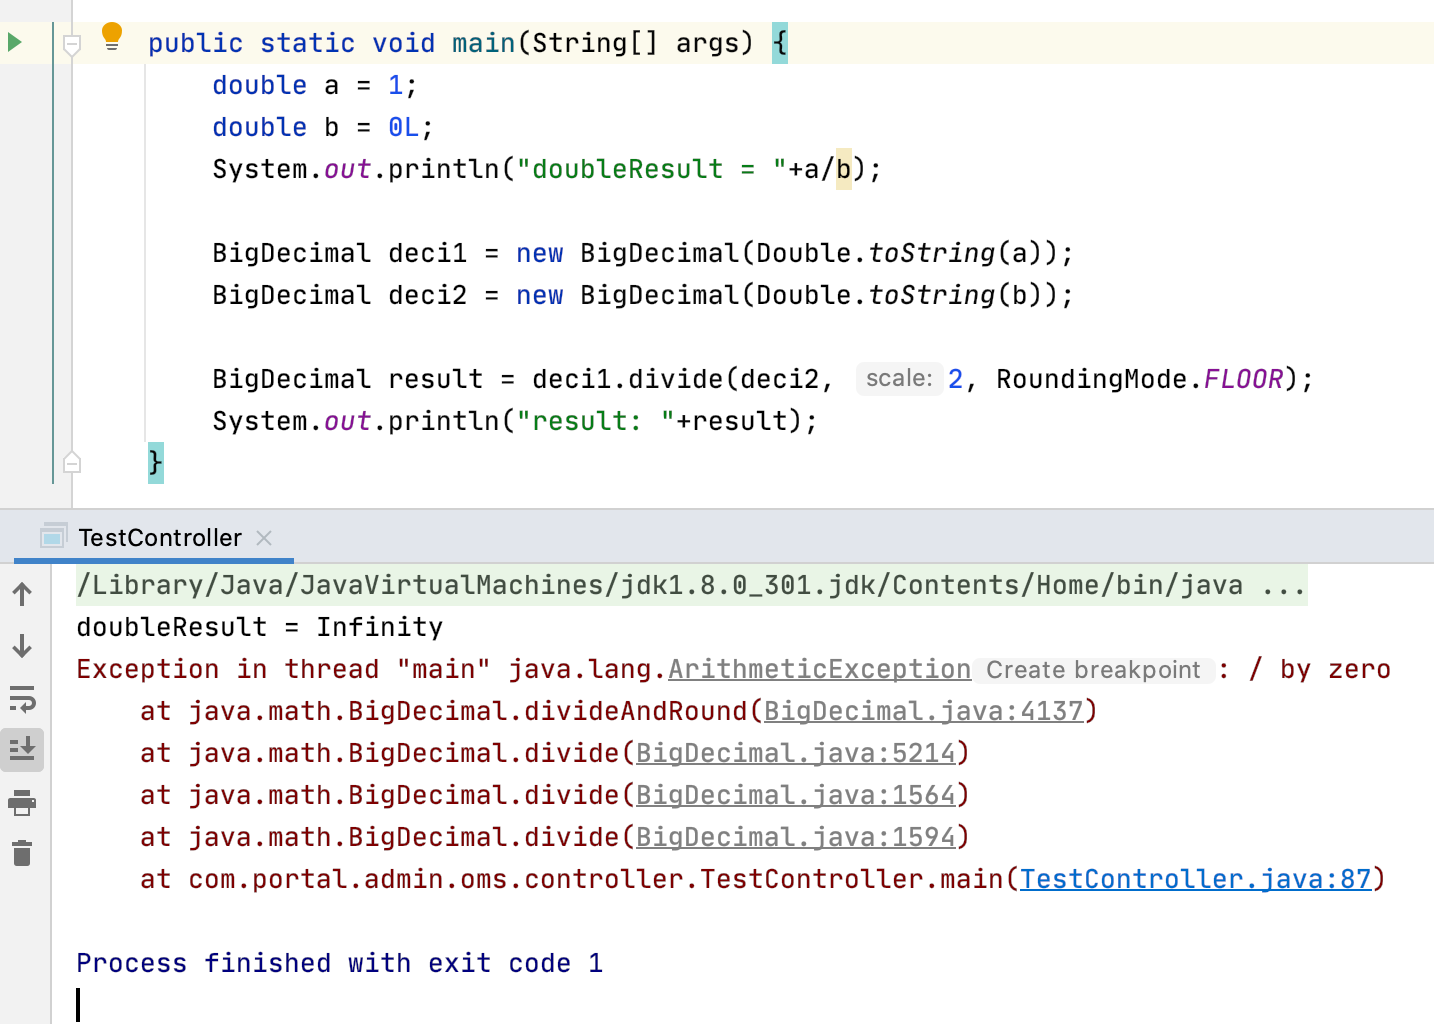Screen dimensions: 1434x1024
Task: Toggle scroll to end of console
Action: [22, 750]
